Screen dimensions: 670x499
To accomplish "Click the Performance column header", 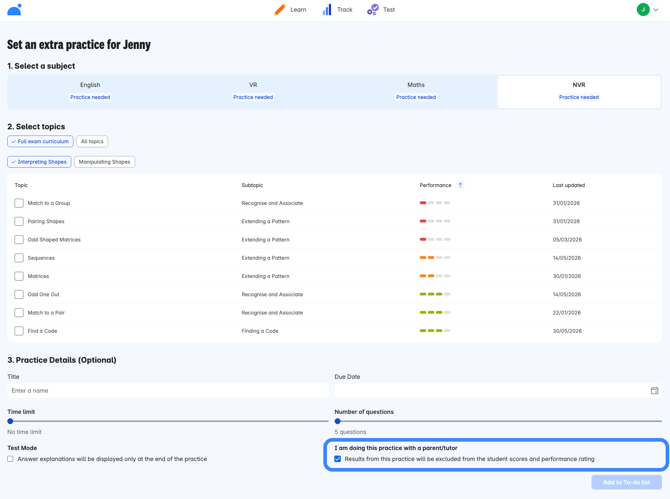I will click(x=435, y=185).
